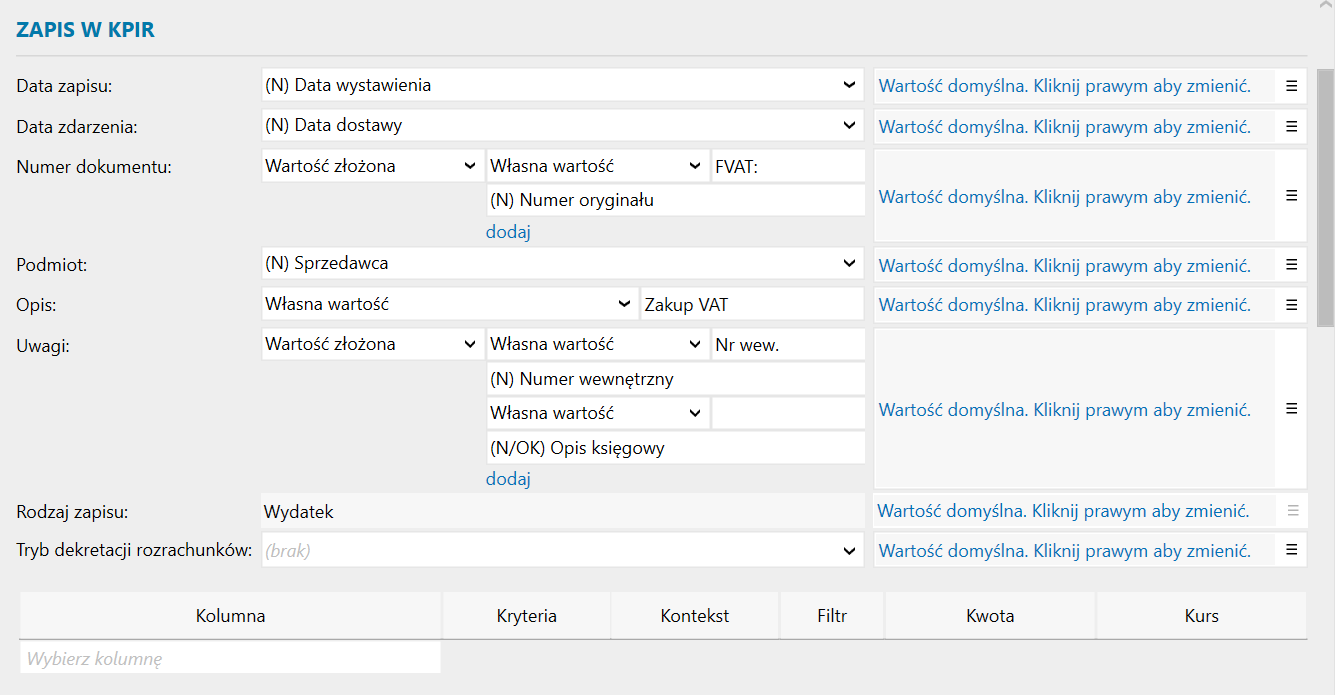The height and width of the screenshot is (695, 1335).
Task: Open Uwagi Wartość złożona dropdown
Action: [x=373, y=344]
